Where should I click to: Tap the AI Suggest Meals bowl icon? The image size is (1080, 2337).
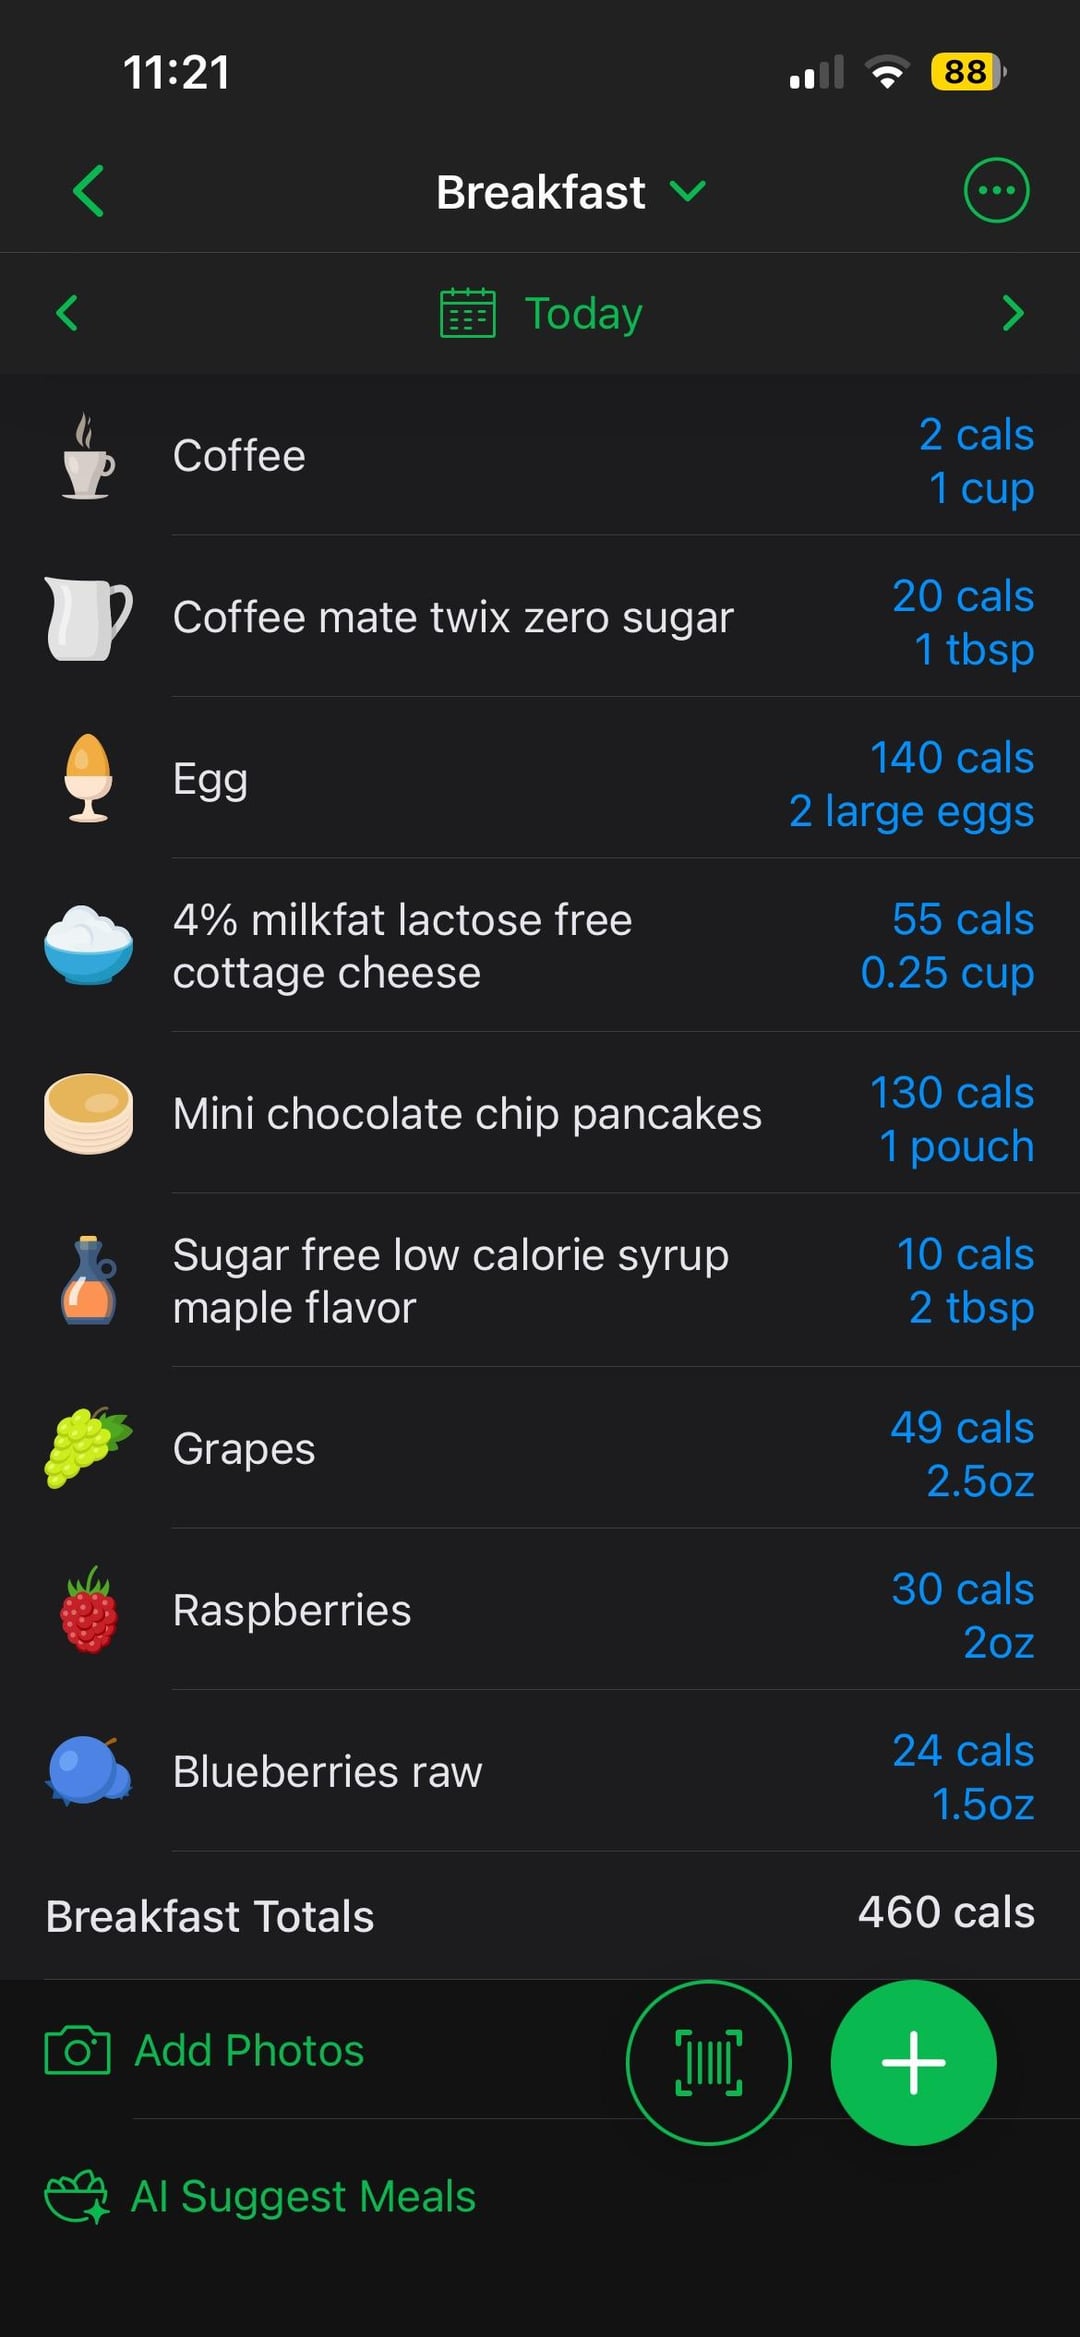(77, 2196)
